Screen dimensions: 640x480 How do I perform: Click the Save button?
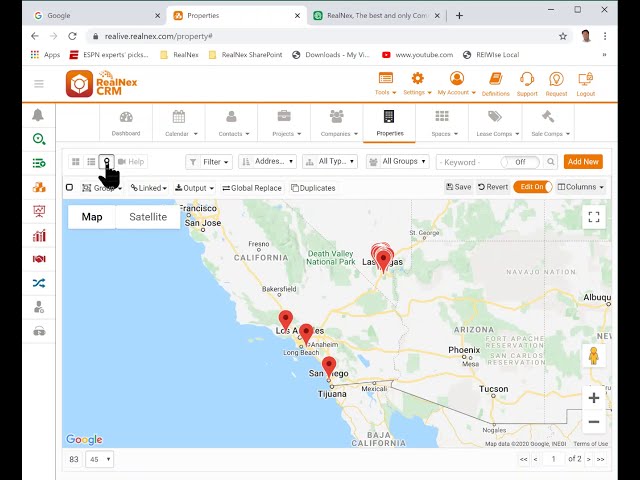coord(459,187)
